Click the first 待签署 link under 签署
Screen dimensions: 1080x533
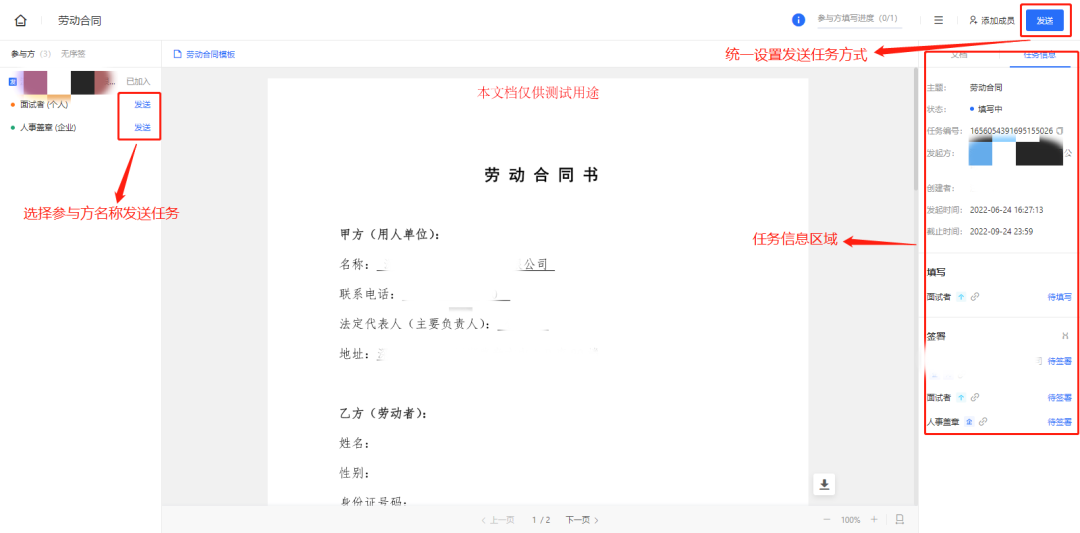point(1059,360)
